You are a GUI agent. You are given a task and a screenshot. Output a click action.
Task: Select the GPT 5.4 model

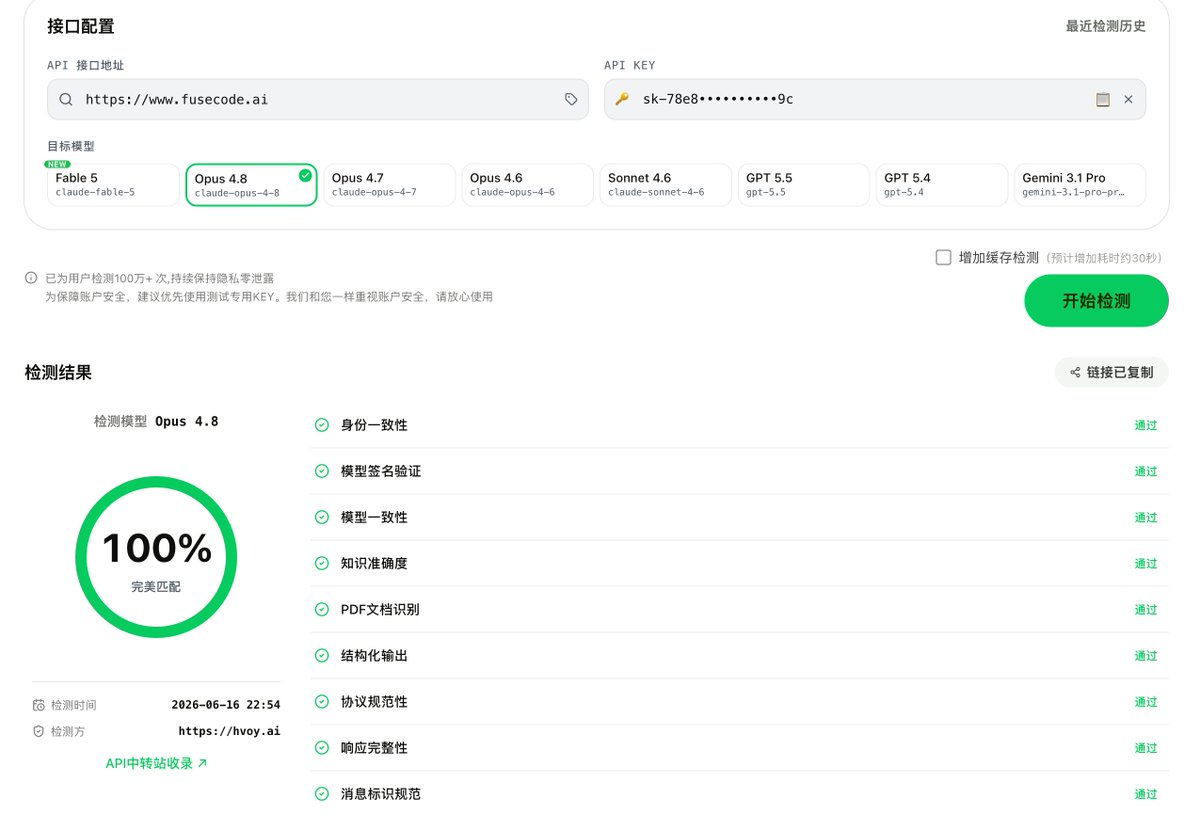click(941, 185)
